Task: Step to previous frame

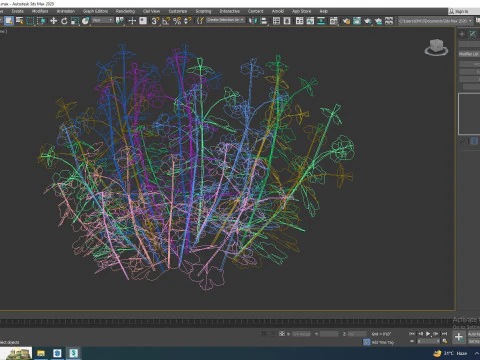Action: point(420,334)
